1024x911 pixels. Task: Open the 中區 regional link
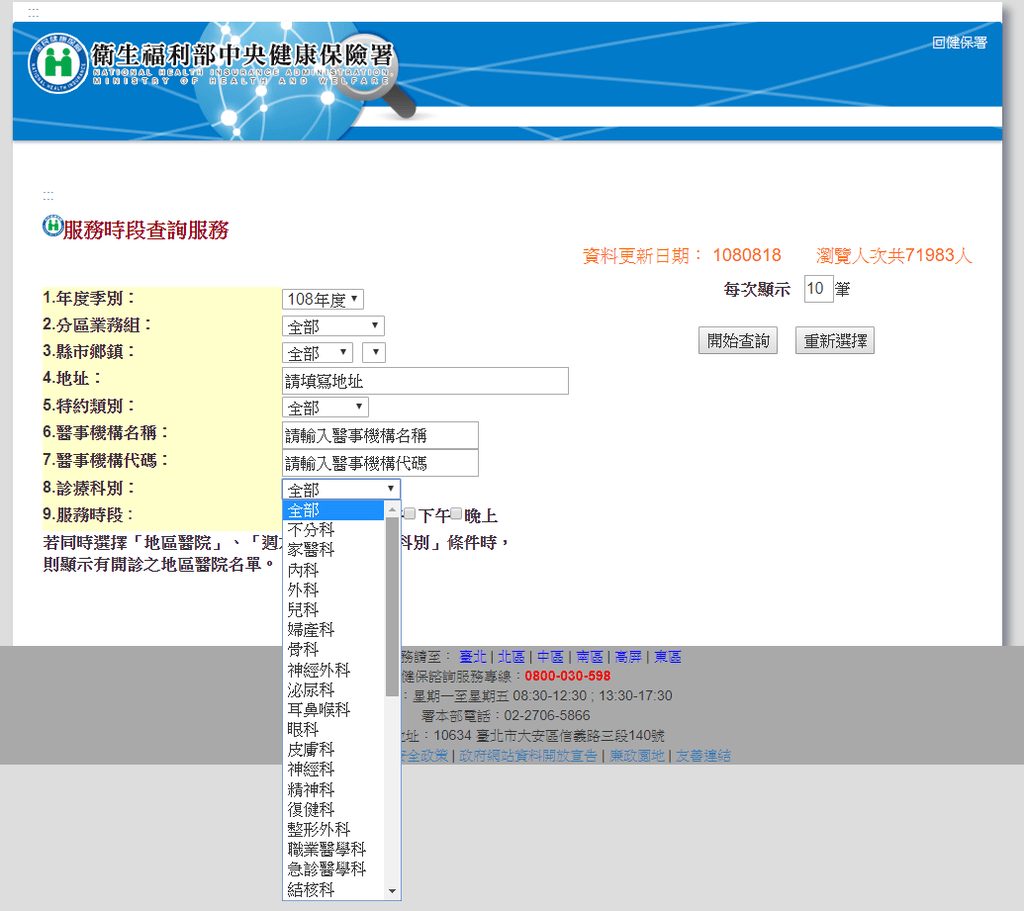click(x=551, y=656)
